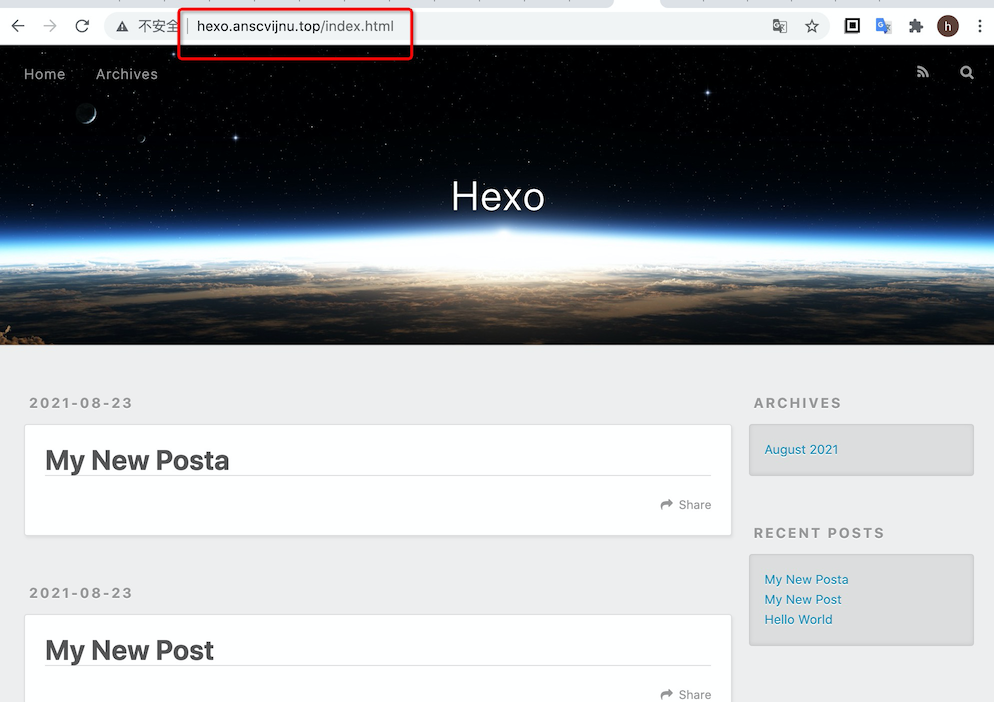
Task: Open the August 2021 archive link
Action: [x=801, y=450]
